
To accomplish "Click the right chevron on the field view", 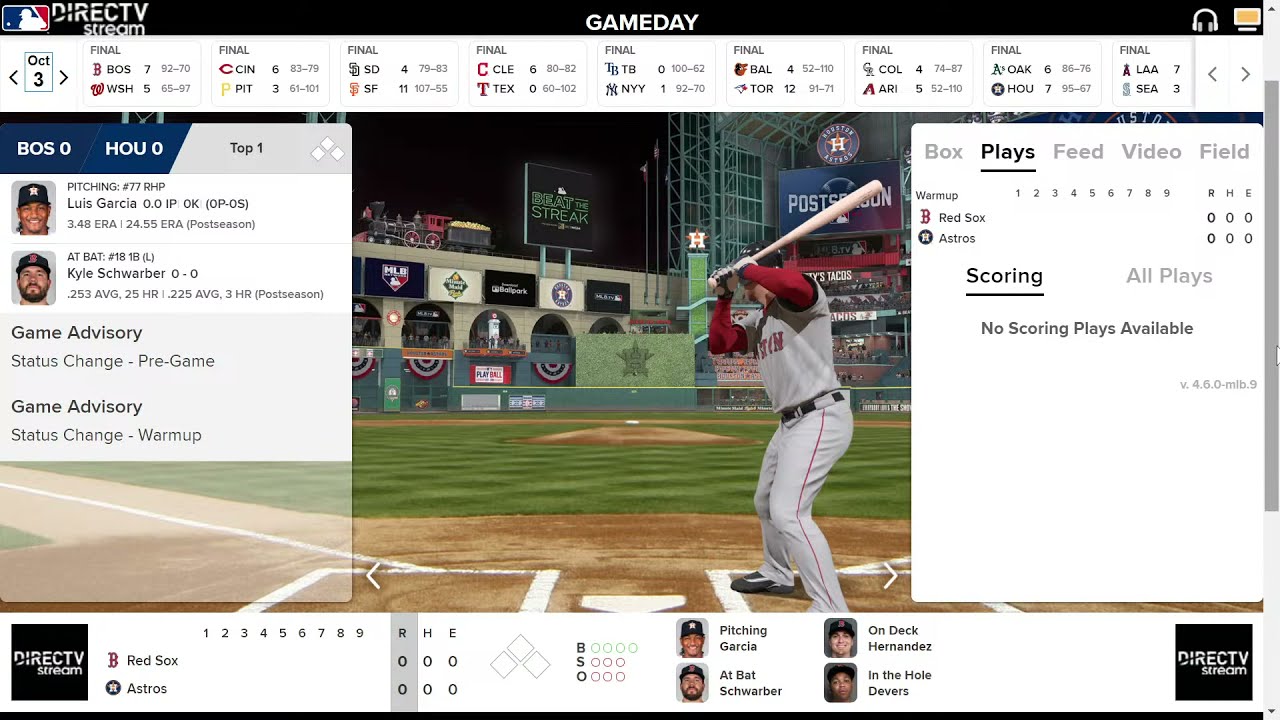I will click(890, 575).
